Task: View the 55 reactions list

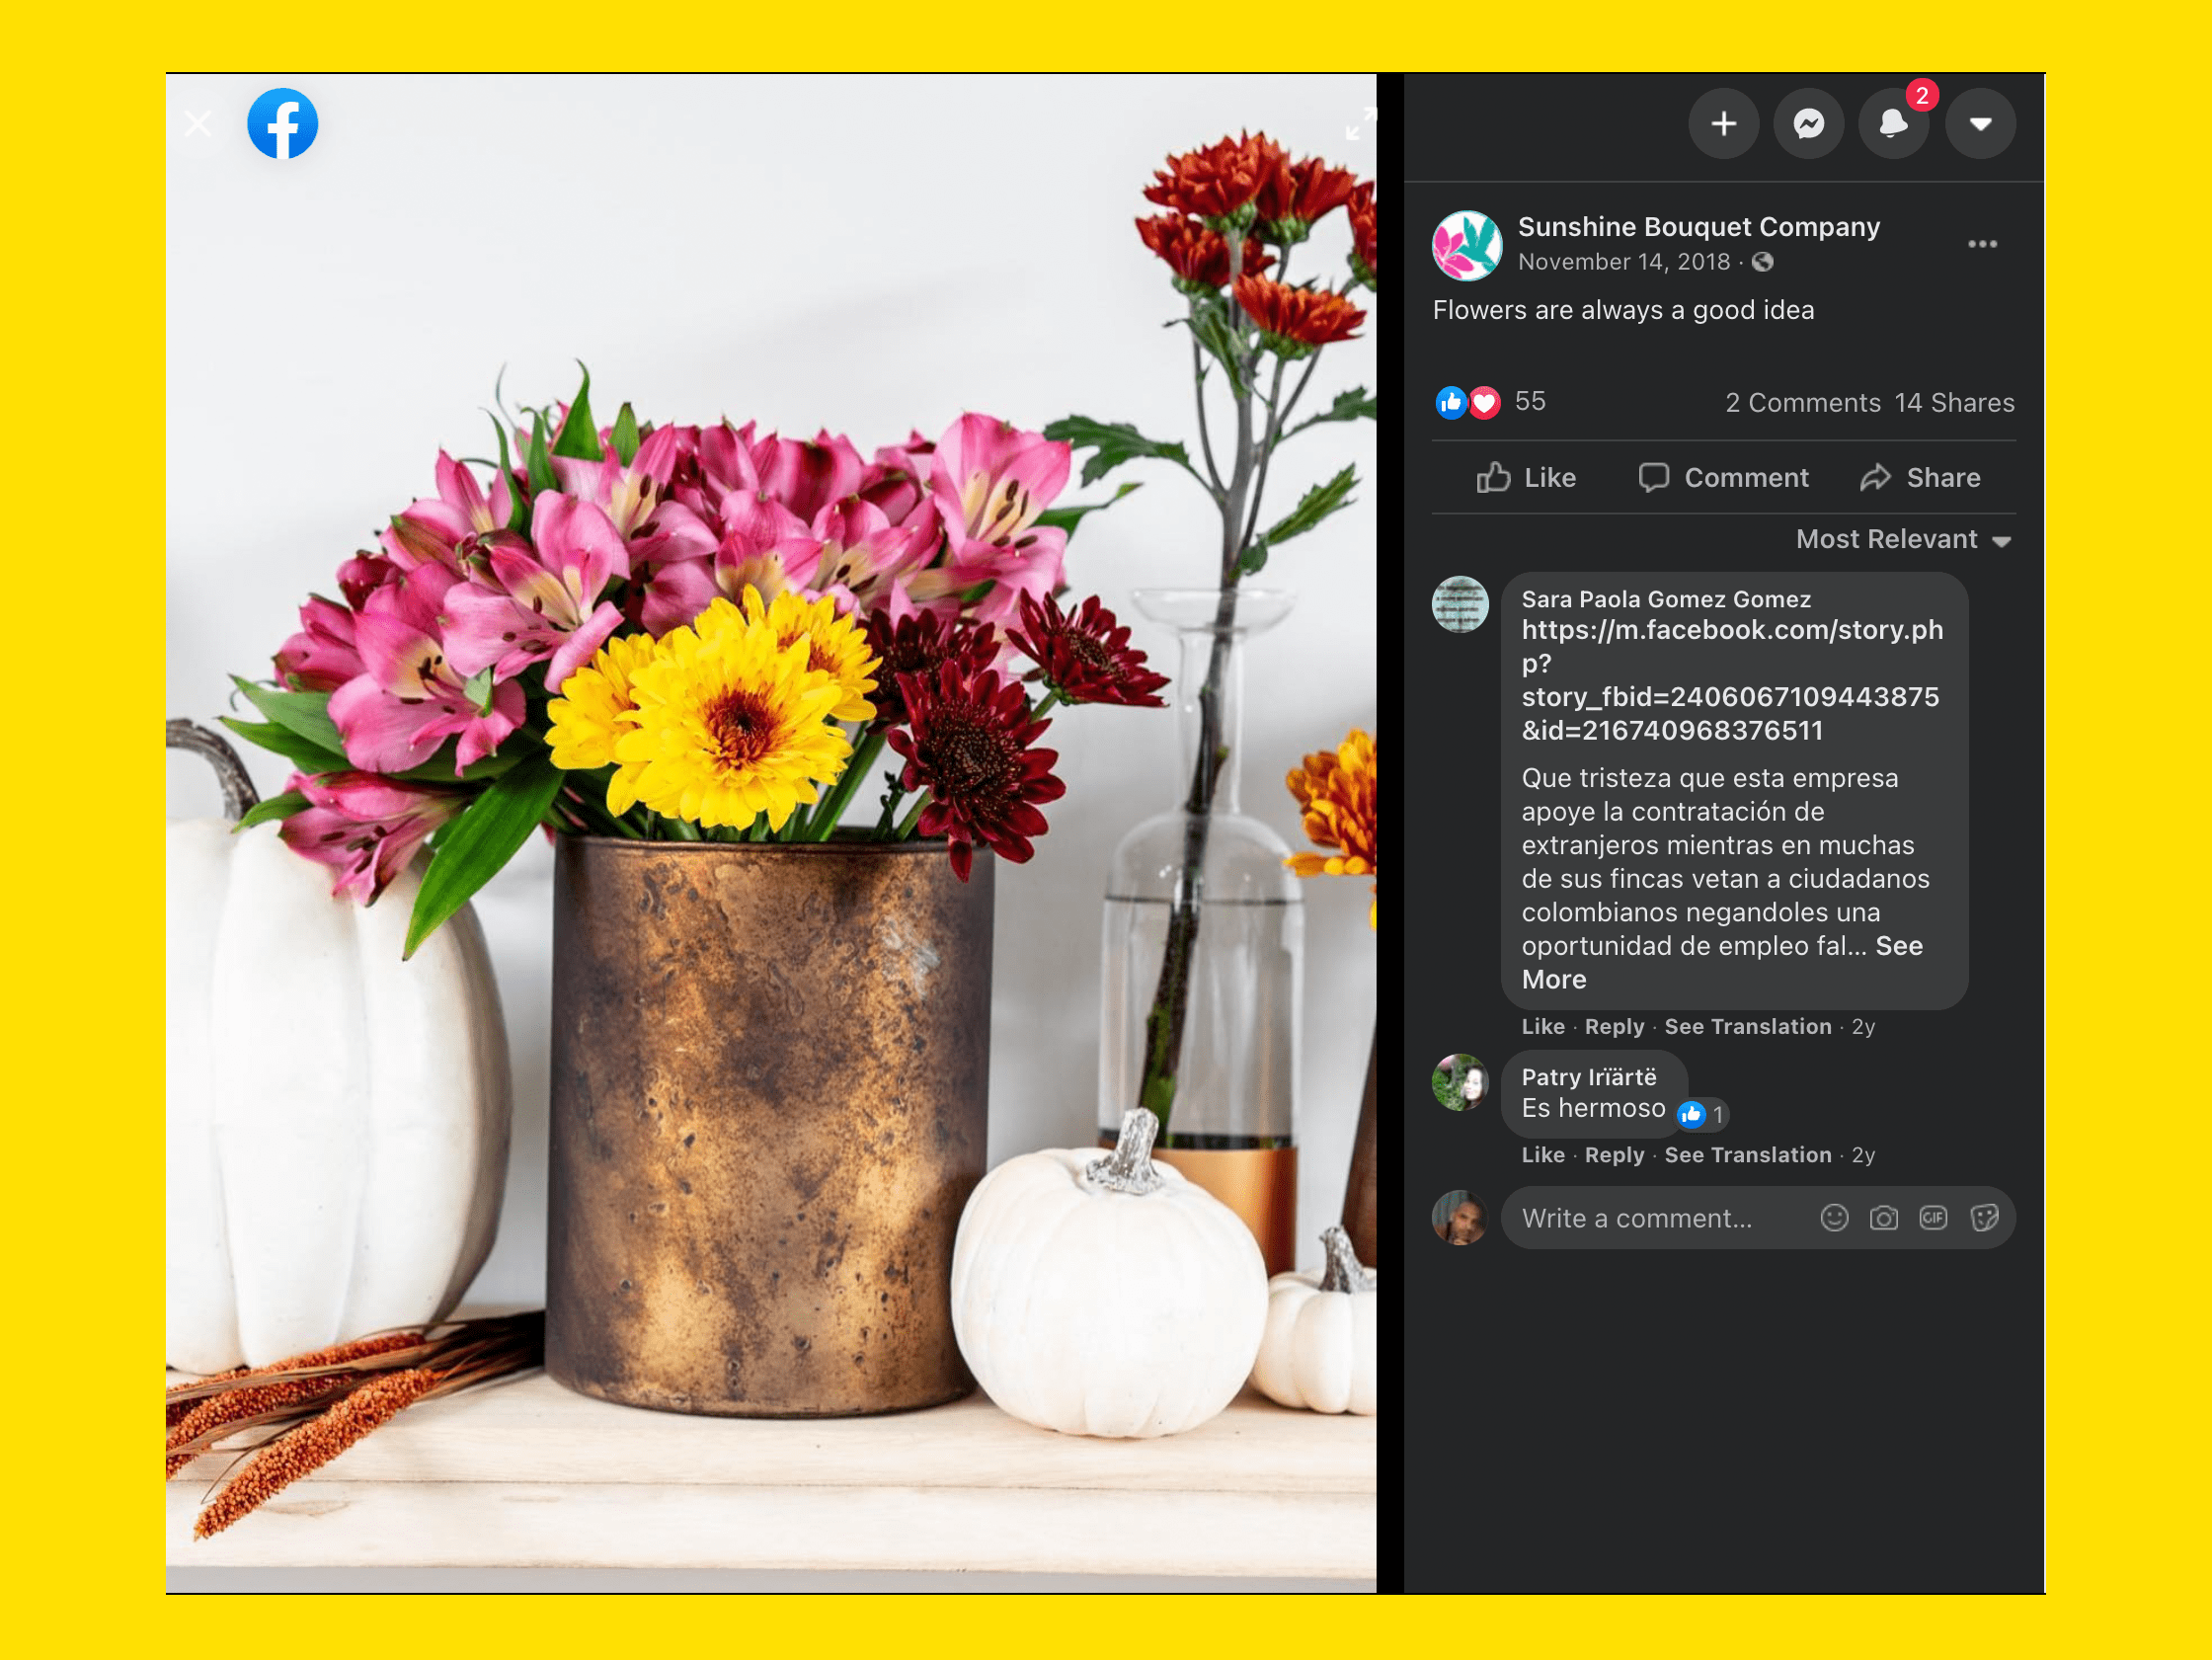Action: point(1529,402)
